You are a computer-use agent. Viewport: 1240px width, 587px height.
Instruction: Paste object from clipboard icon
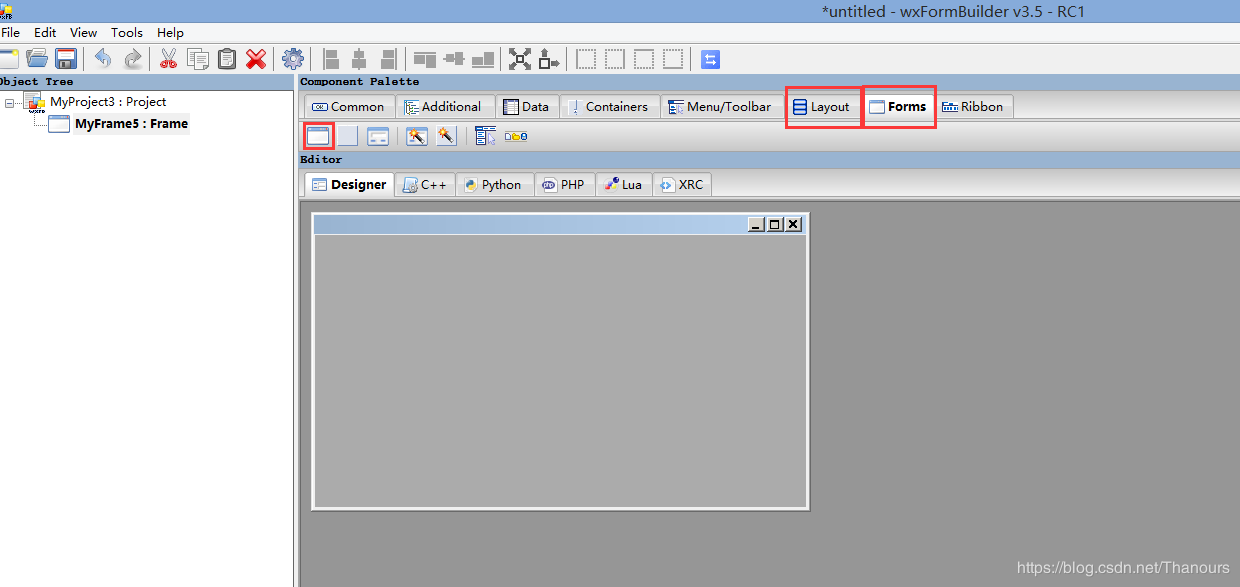tap(227, 59)
